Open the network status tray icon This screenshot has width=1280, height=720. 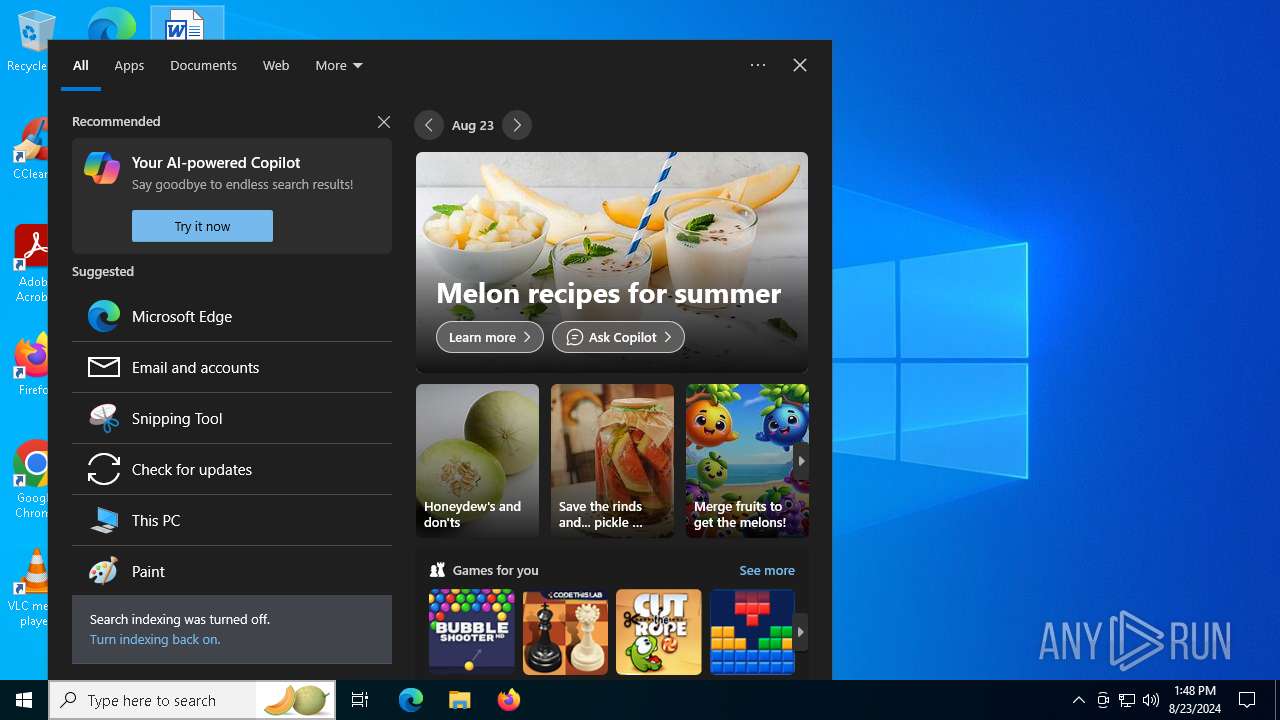click(1127, 700)
